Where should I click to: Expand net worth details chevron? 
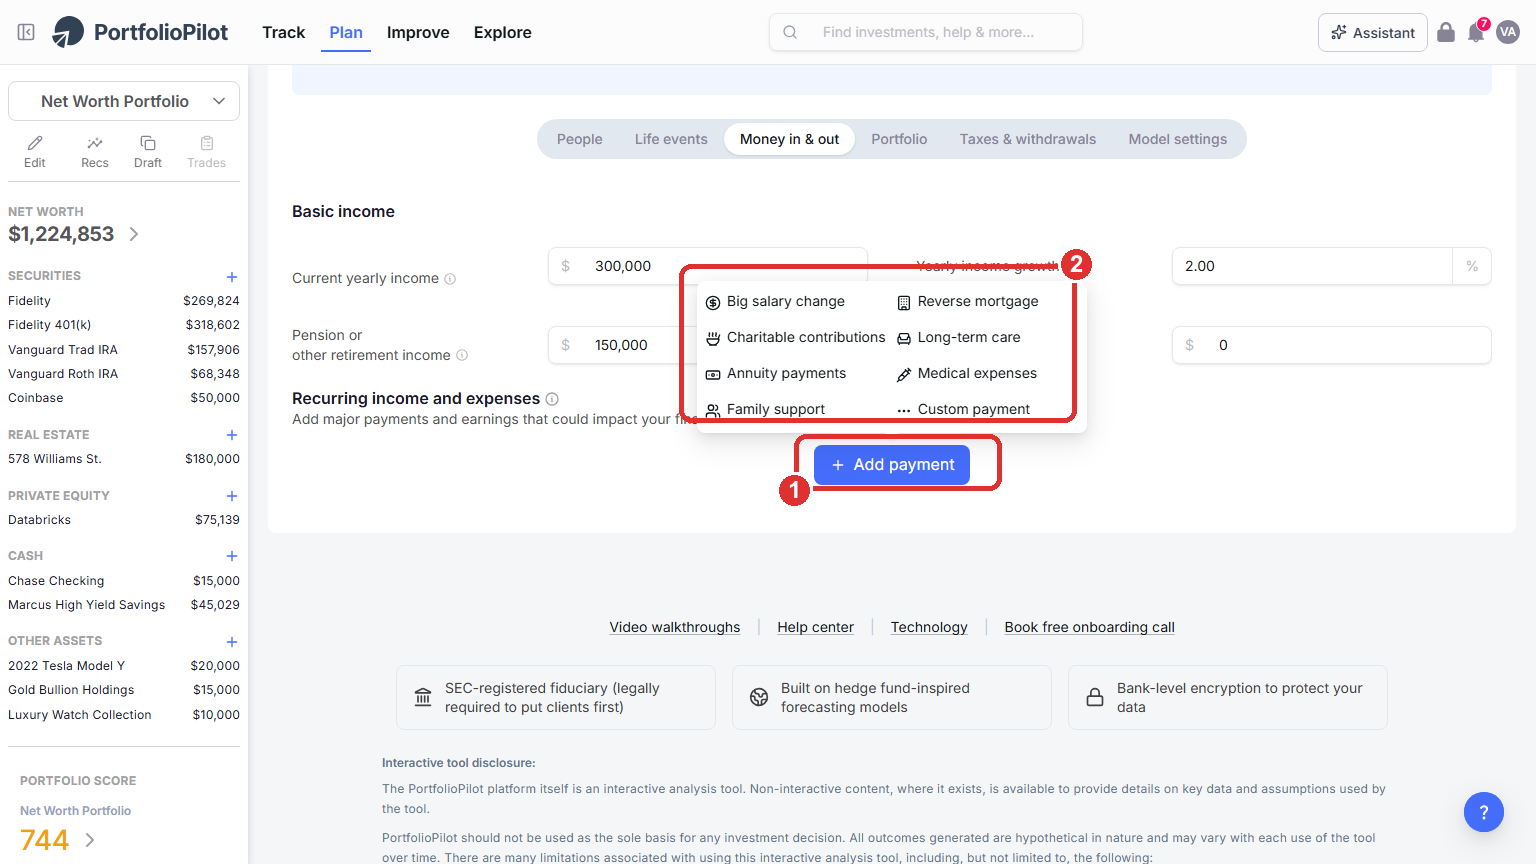[134, 234]
